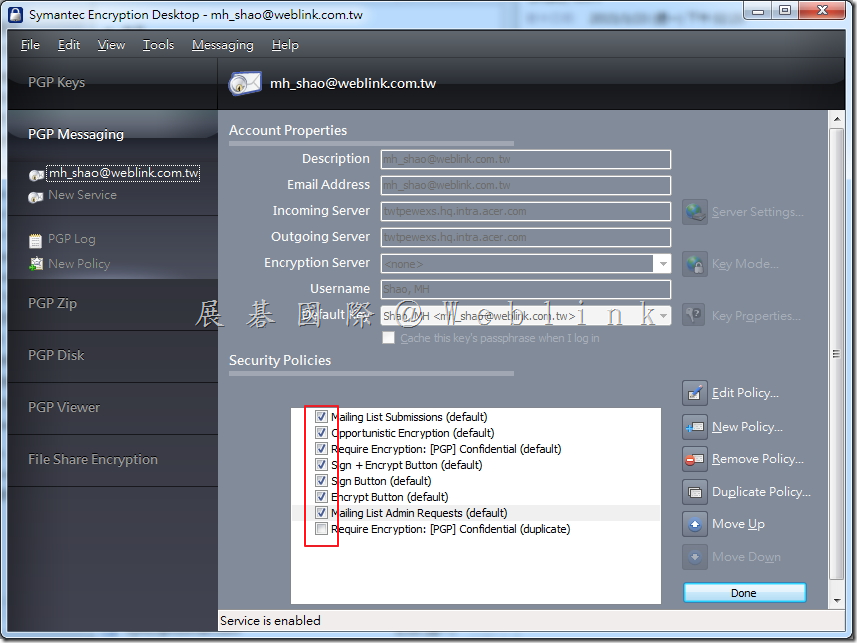
Task: Click the scrollbar down arrow
Action: pyautogui.click(x=836, y=600)
